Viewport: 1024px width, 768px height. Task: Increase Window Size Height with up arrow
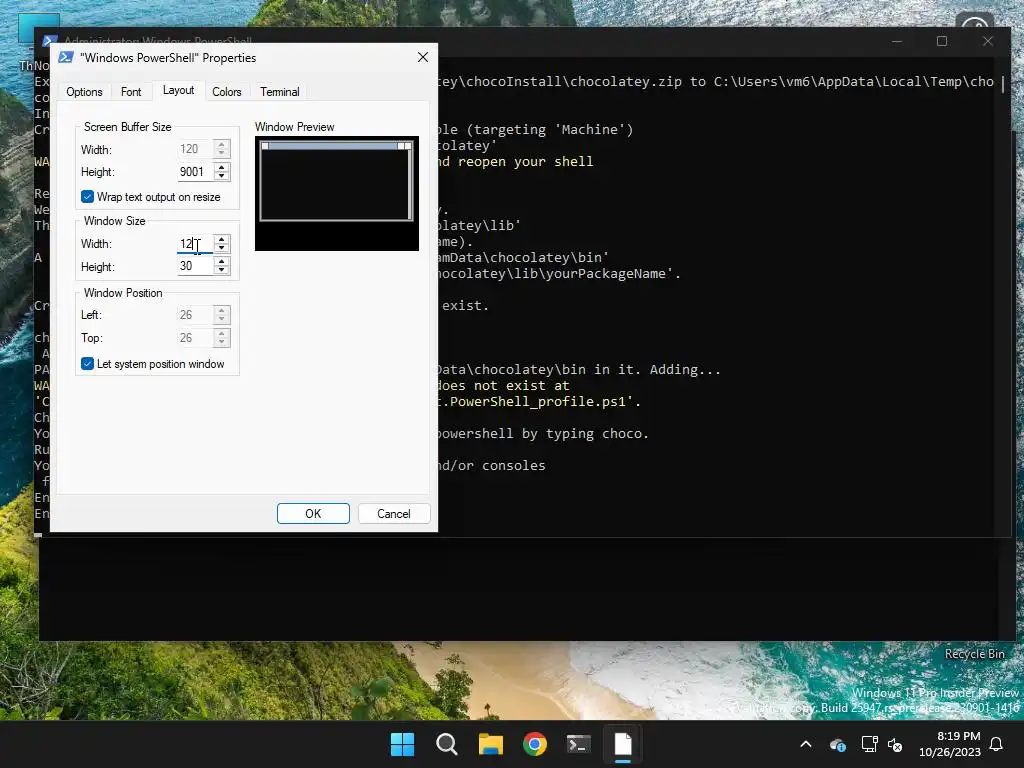(x=222, y=261)
